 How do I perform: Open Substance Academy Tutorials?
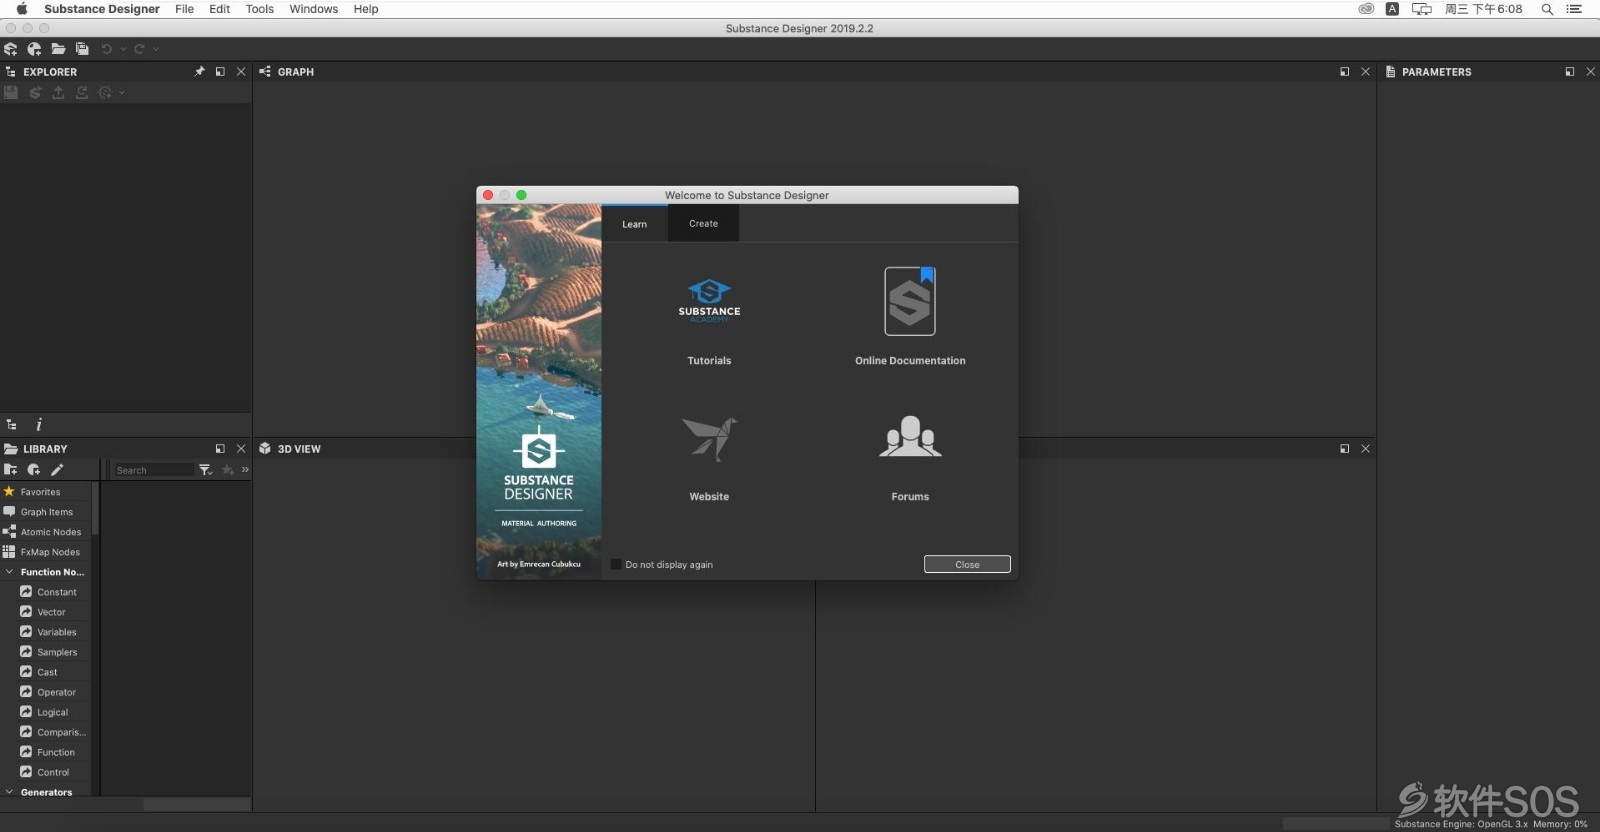click(709, 320)
